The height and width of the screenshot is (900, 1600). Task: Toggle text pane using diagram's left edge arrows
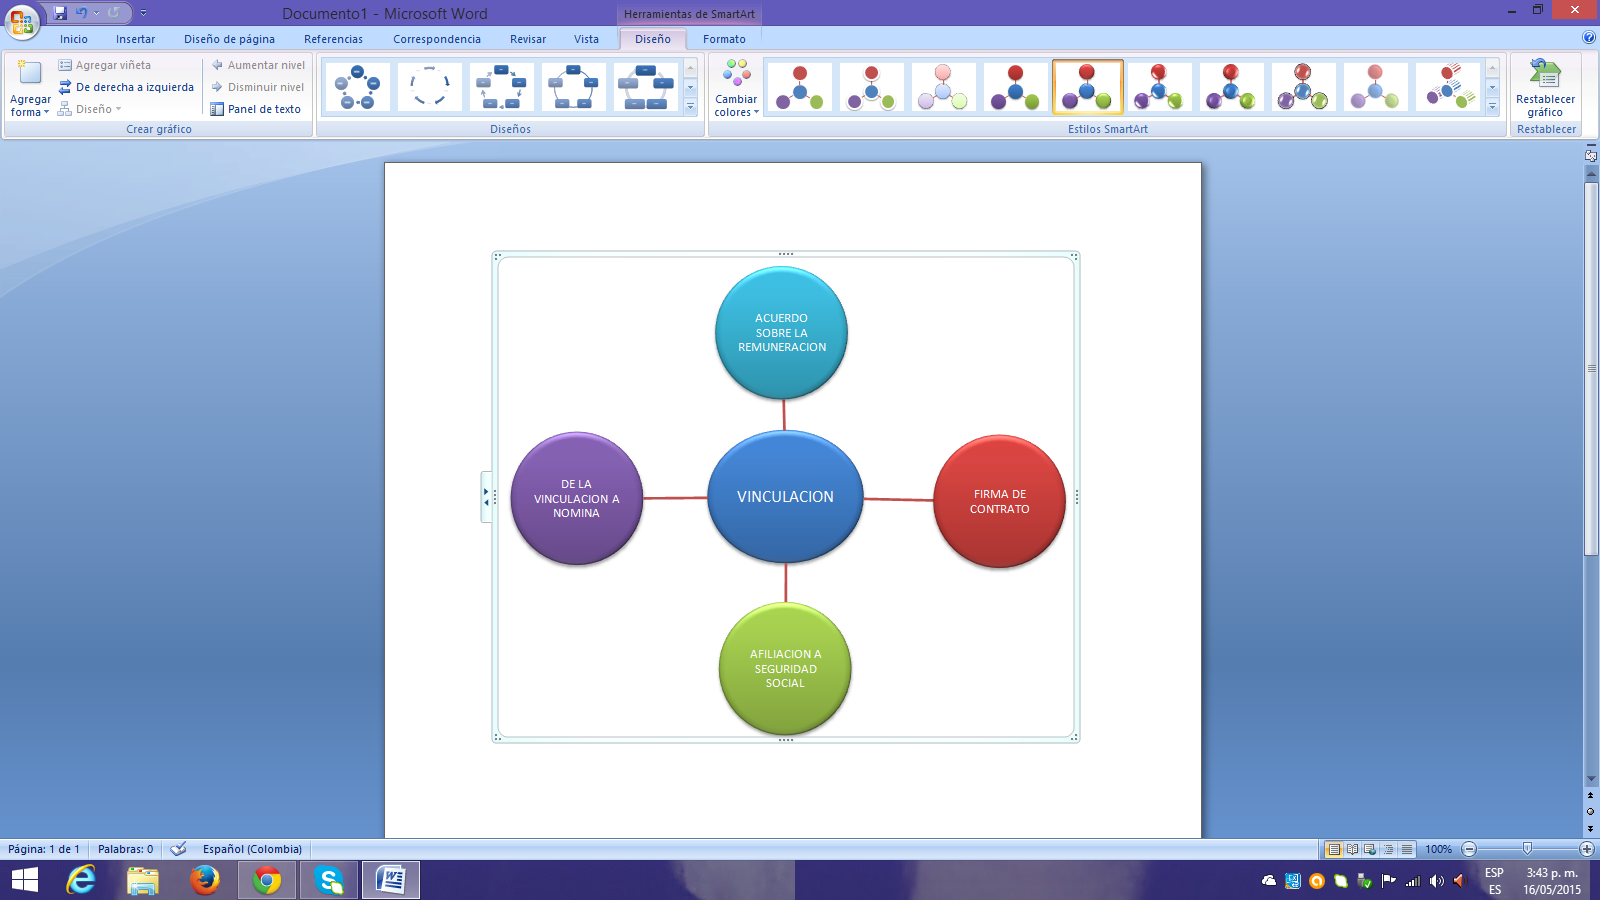486,497
